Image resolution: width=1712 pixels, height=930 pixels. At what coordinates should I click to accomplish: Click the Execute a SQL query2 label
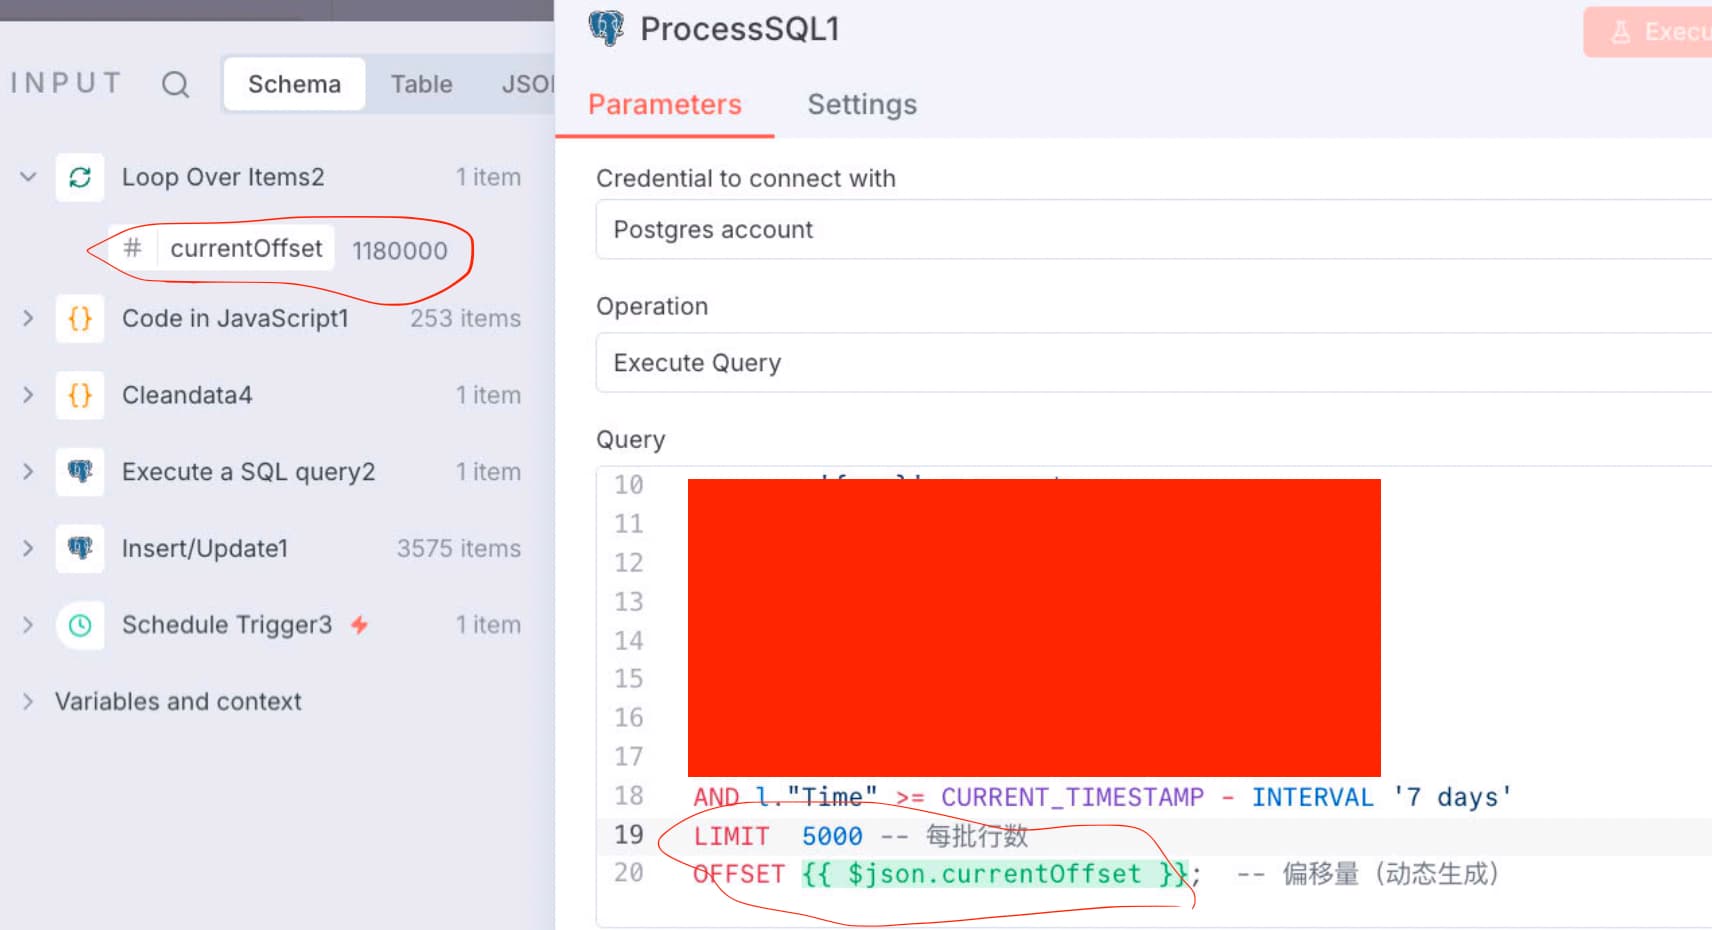click(248, 471)
